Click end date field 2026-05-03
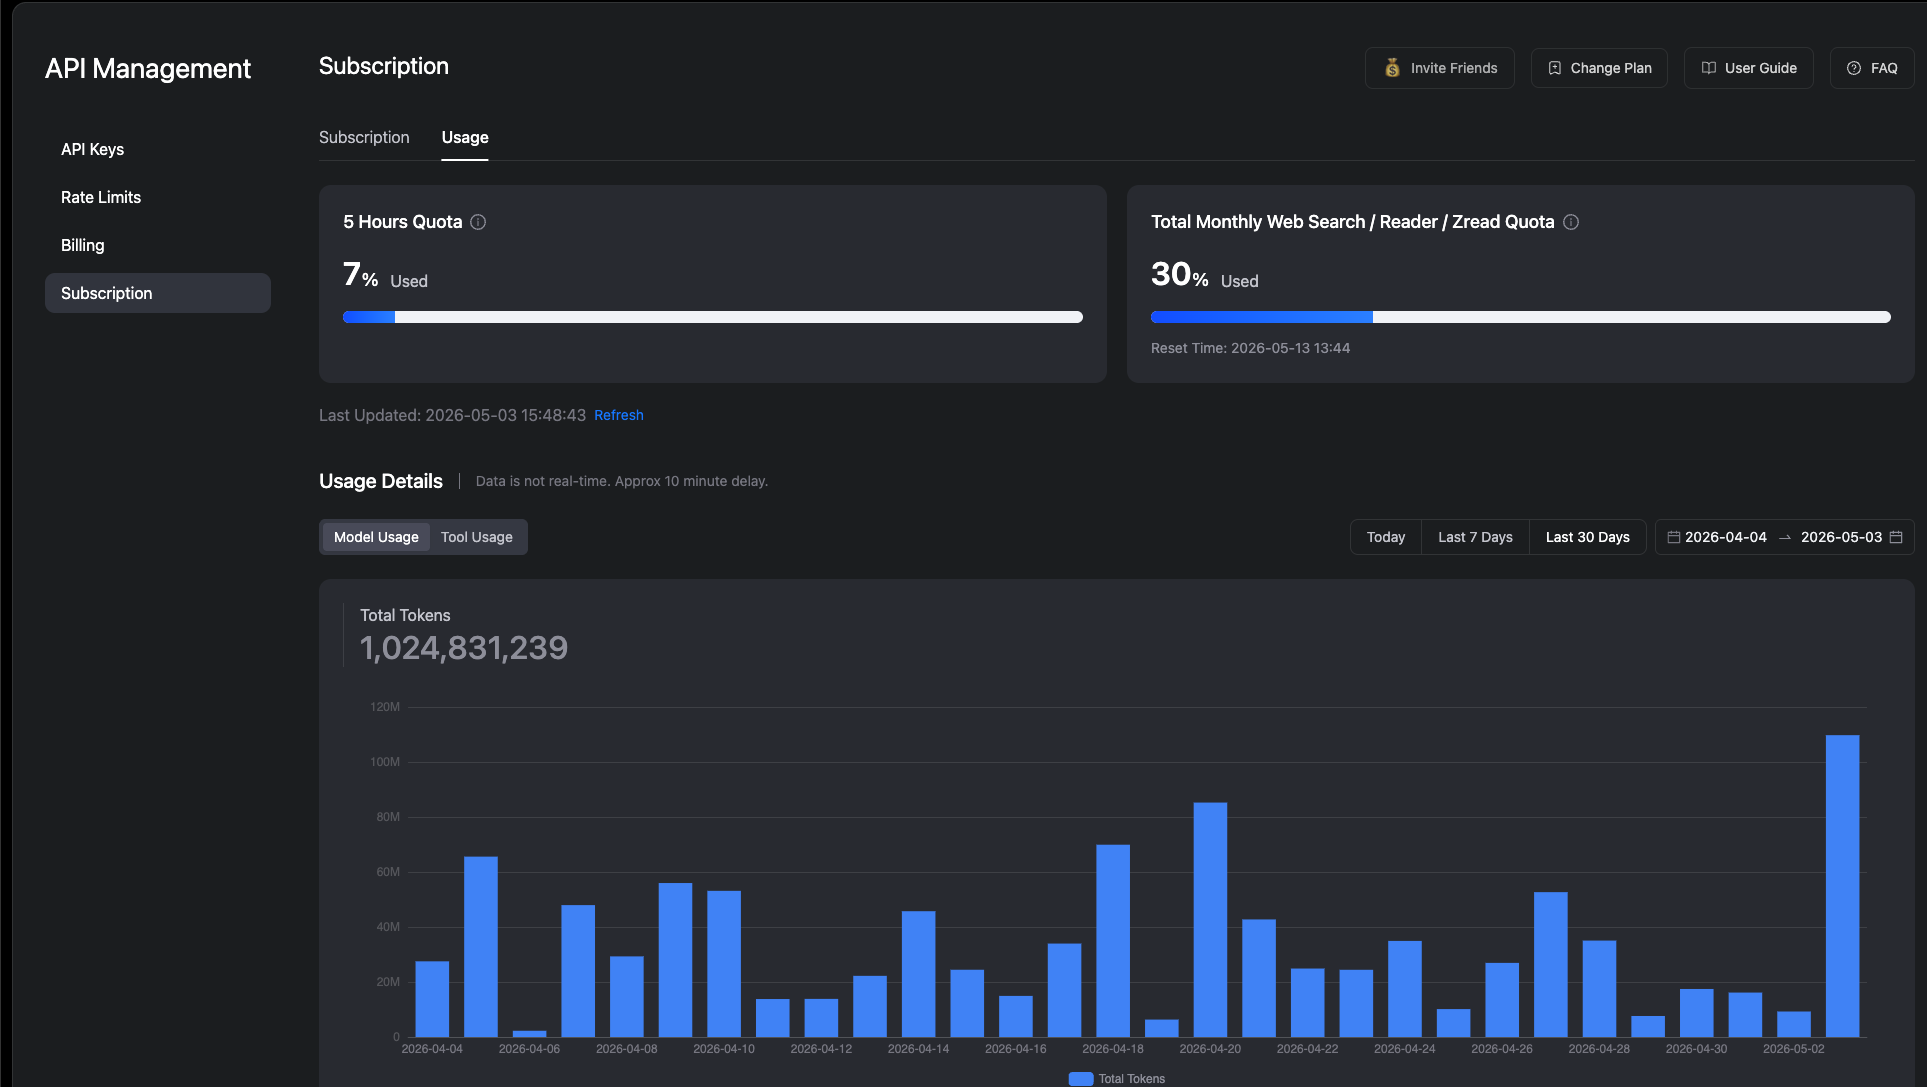This screenshot has width=1927, height=1087. (x=1842, y=537)
